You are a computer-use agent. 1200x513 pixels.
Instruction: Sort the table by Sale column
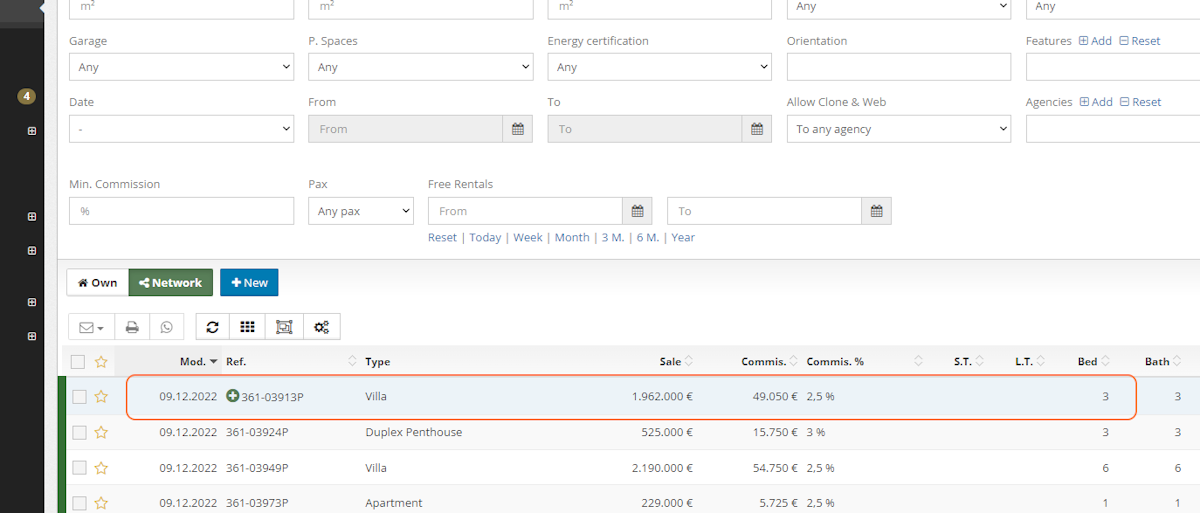[671, 361]
